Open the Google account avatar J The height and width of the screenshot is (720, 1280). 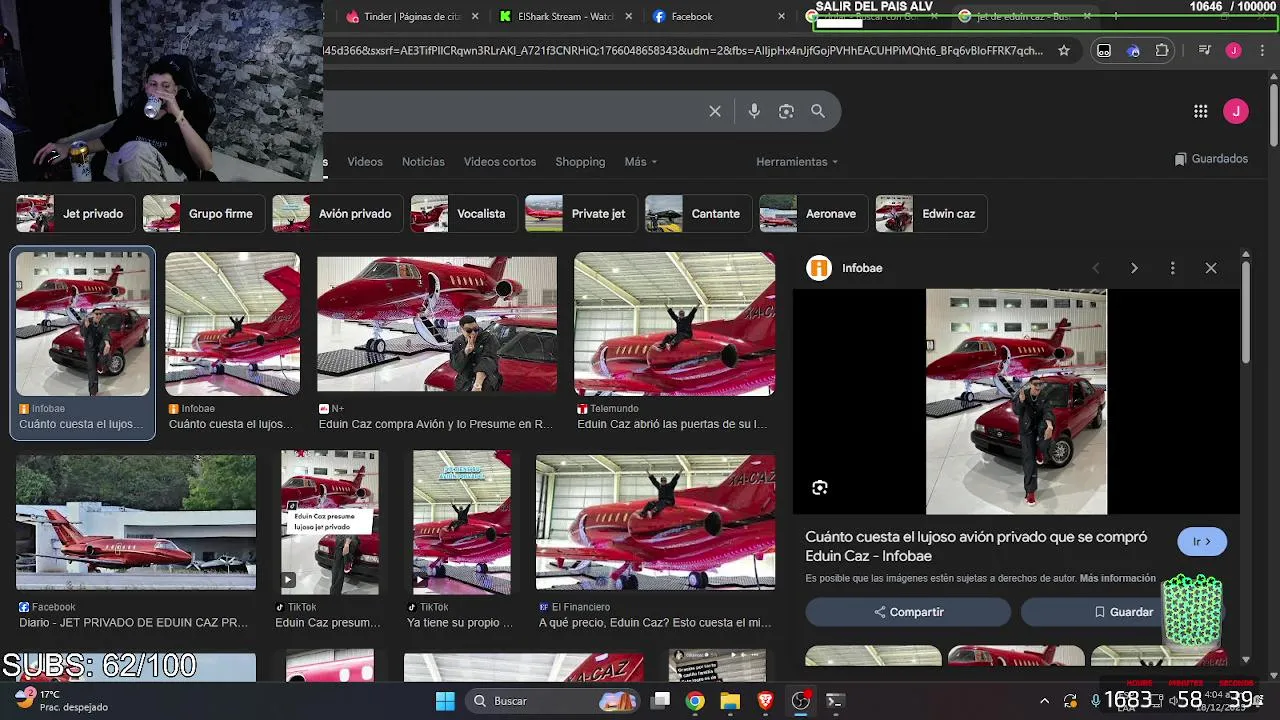[x=1236, y=111]
